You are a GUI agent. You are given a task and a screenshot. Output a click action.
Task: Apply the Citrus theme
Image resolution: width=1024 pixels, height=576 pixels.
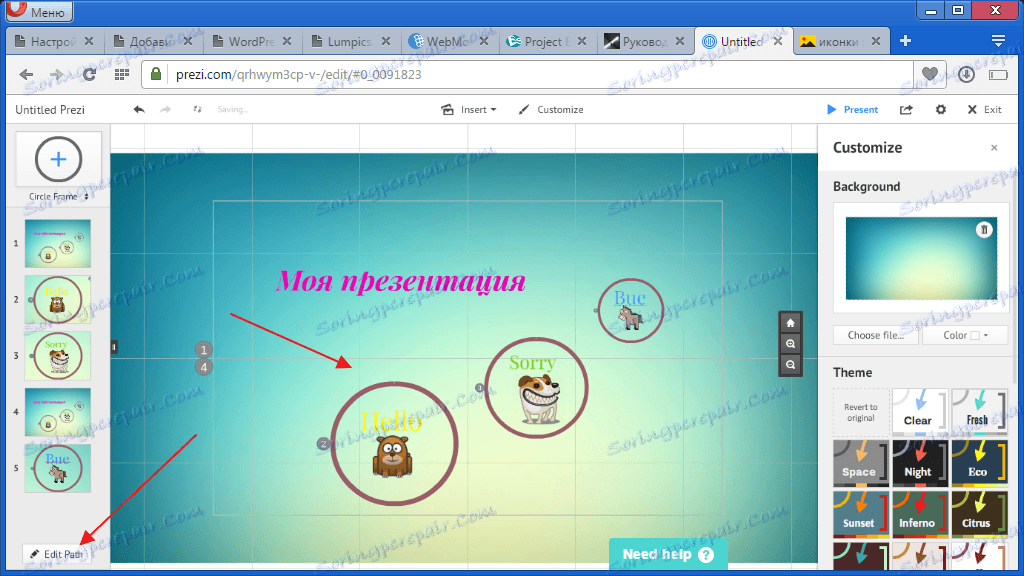(x=979, y=514)
